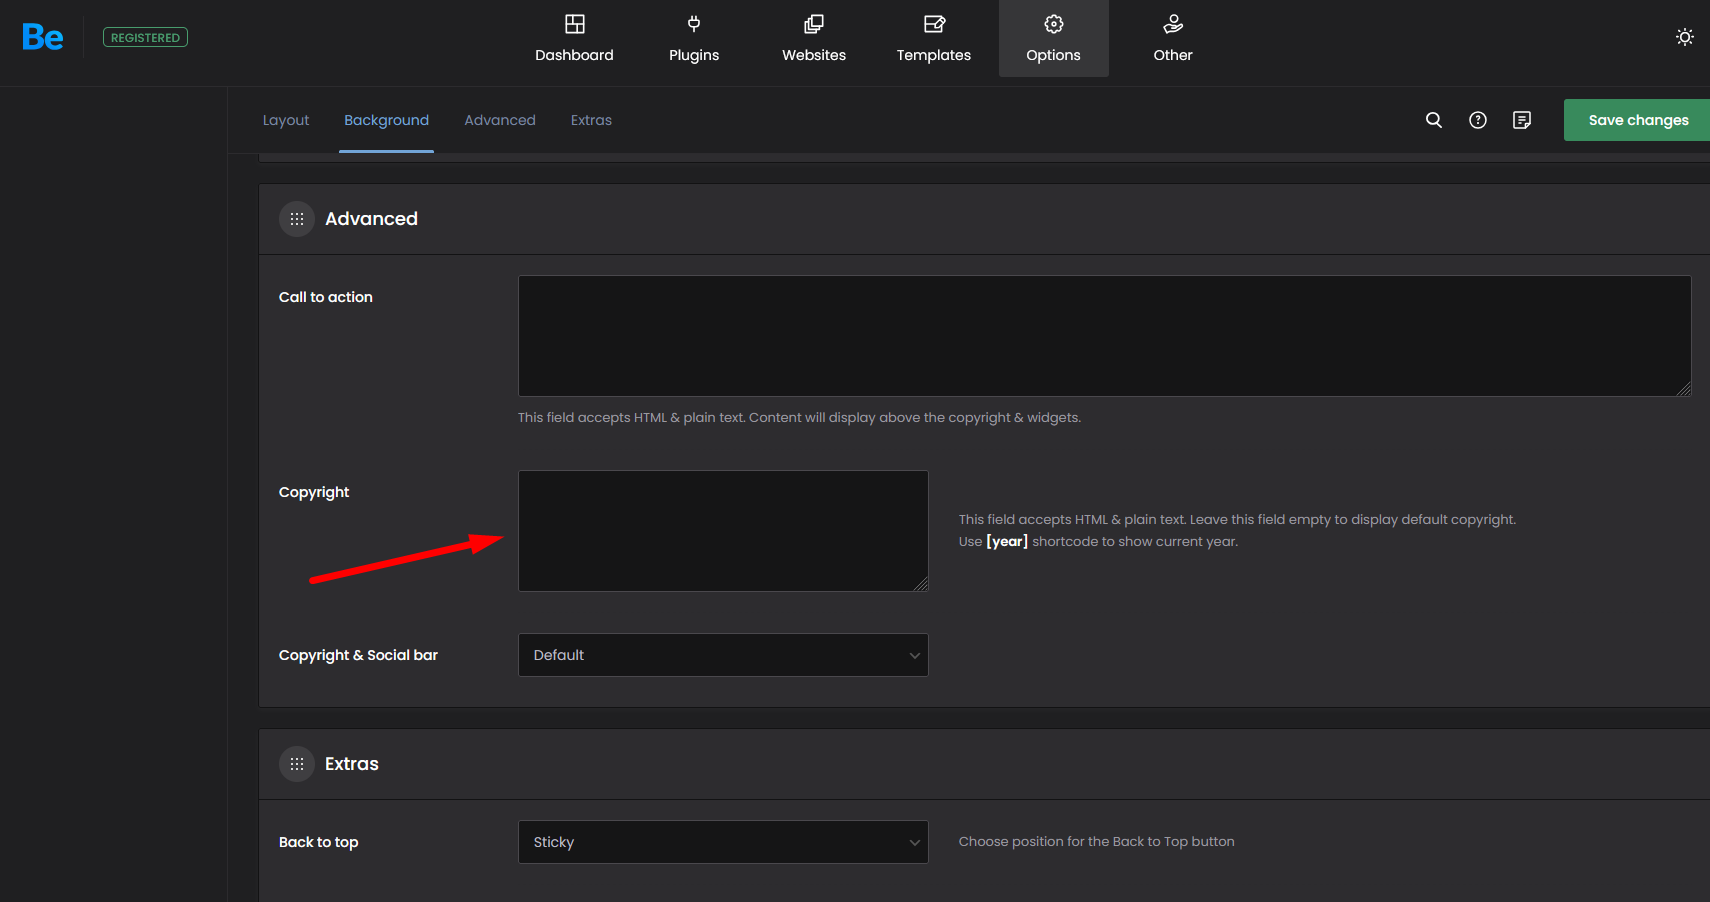Switch to the Advanced tab

pyautogui.click(x=500, y=120)
